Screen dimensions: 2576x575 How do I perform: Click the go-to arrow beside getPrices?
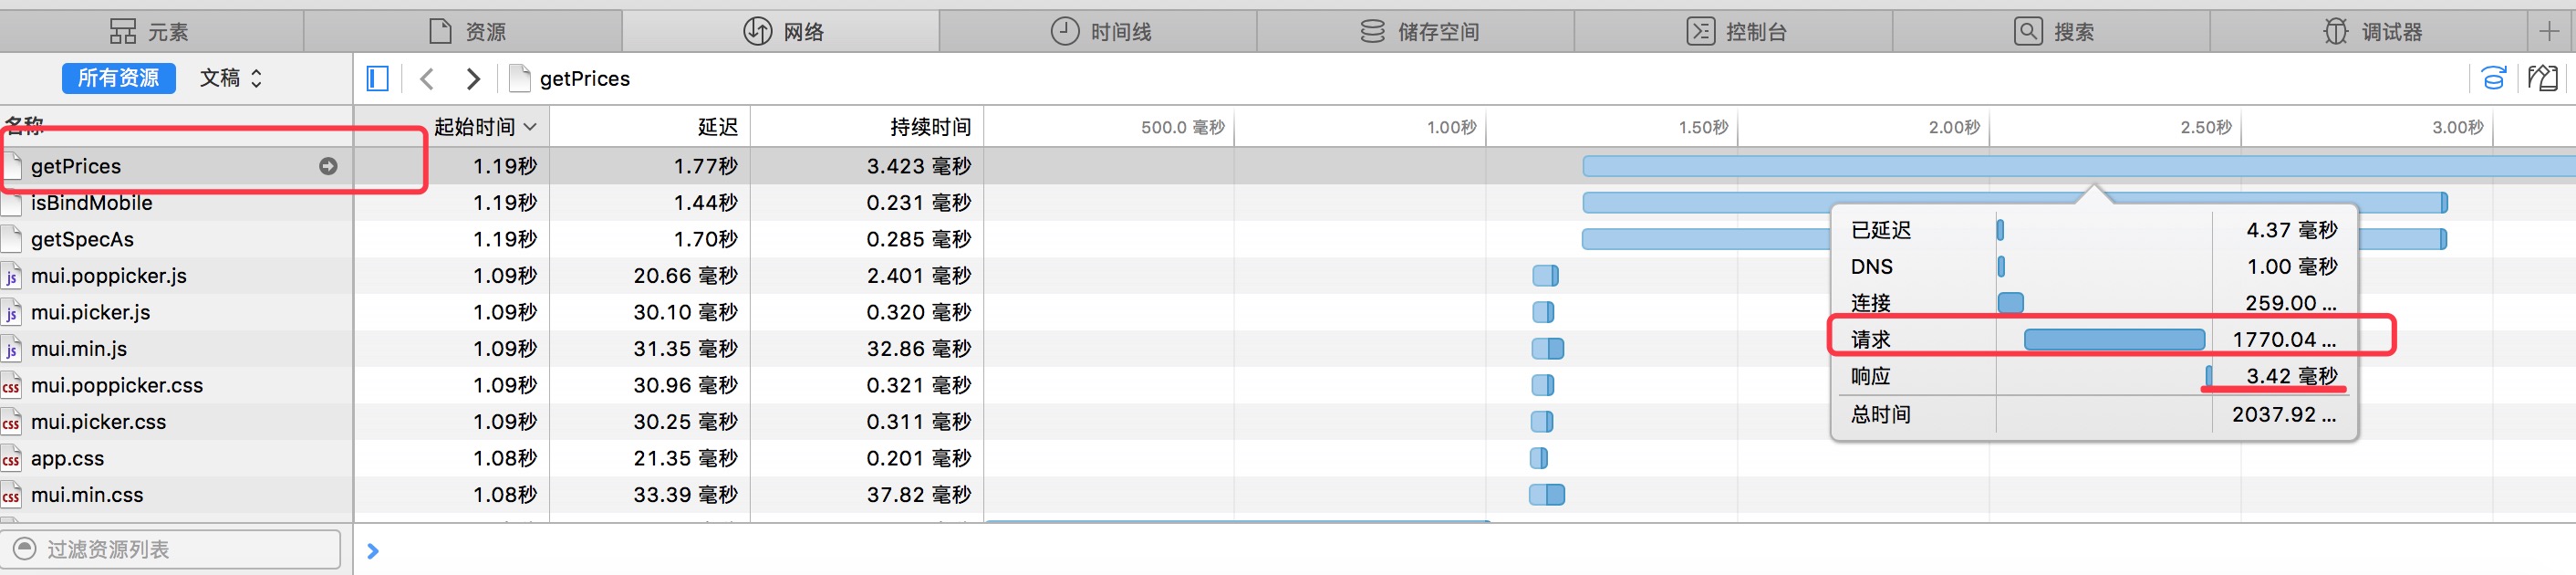pyautogui.click(x=328, y=166)
